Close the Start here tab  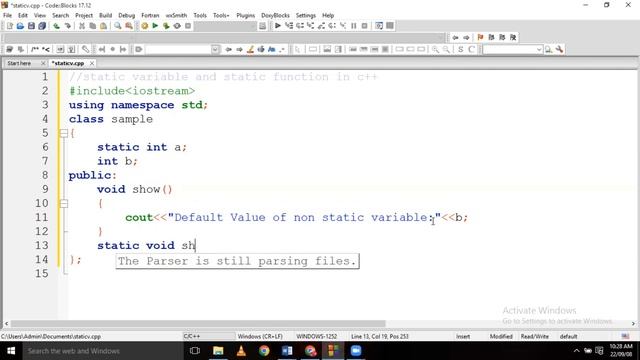click(43, 63)
